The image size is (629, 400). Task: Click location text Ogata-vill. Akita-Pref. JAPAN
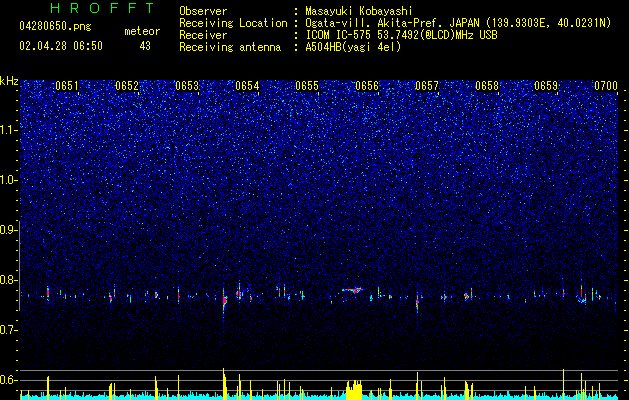(392, 23)
